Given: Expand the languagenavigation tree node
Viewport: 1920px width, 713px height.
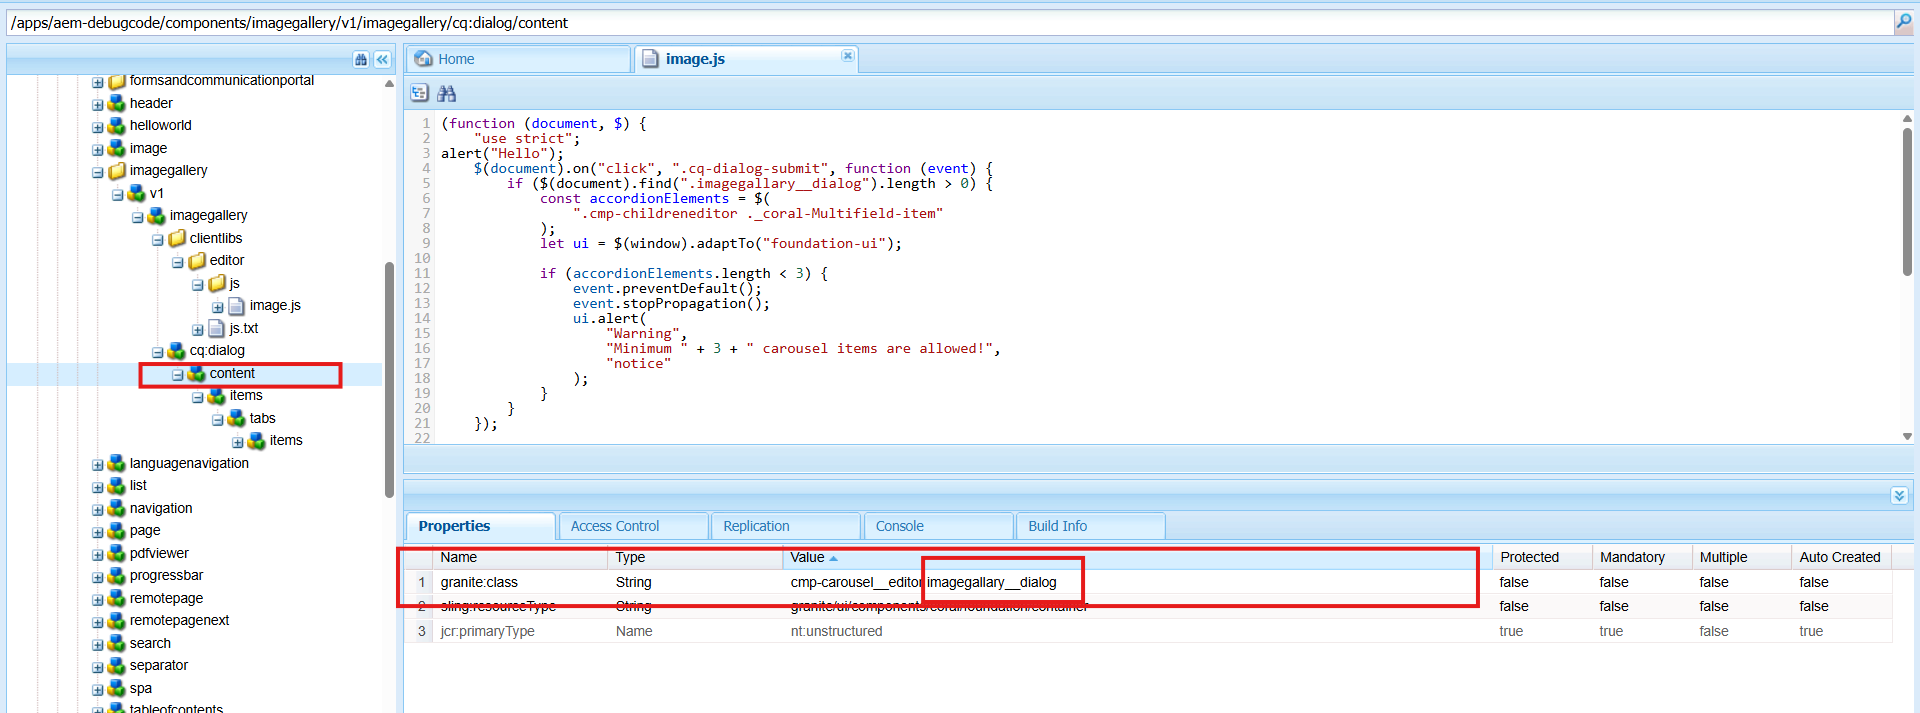Looking at the screenshot, I should coord(98,465).
